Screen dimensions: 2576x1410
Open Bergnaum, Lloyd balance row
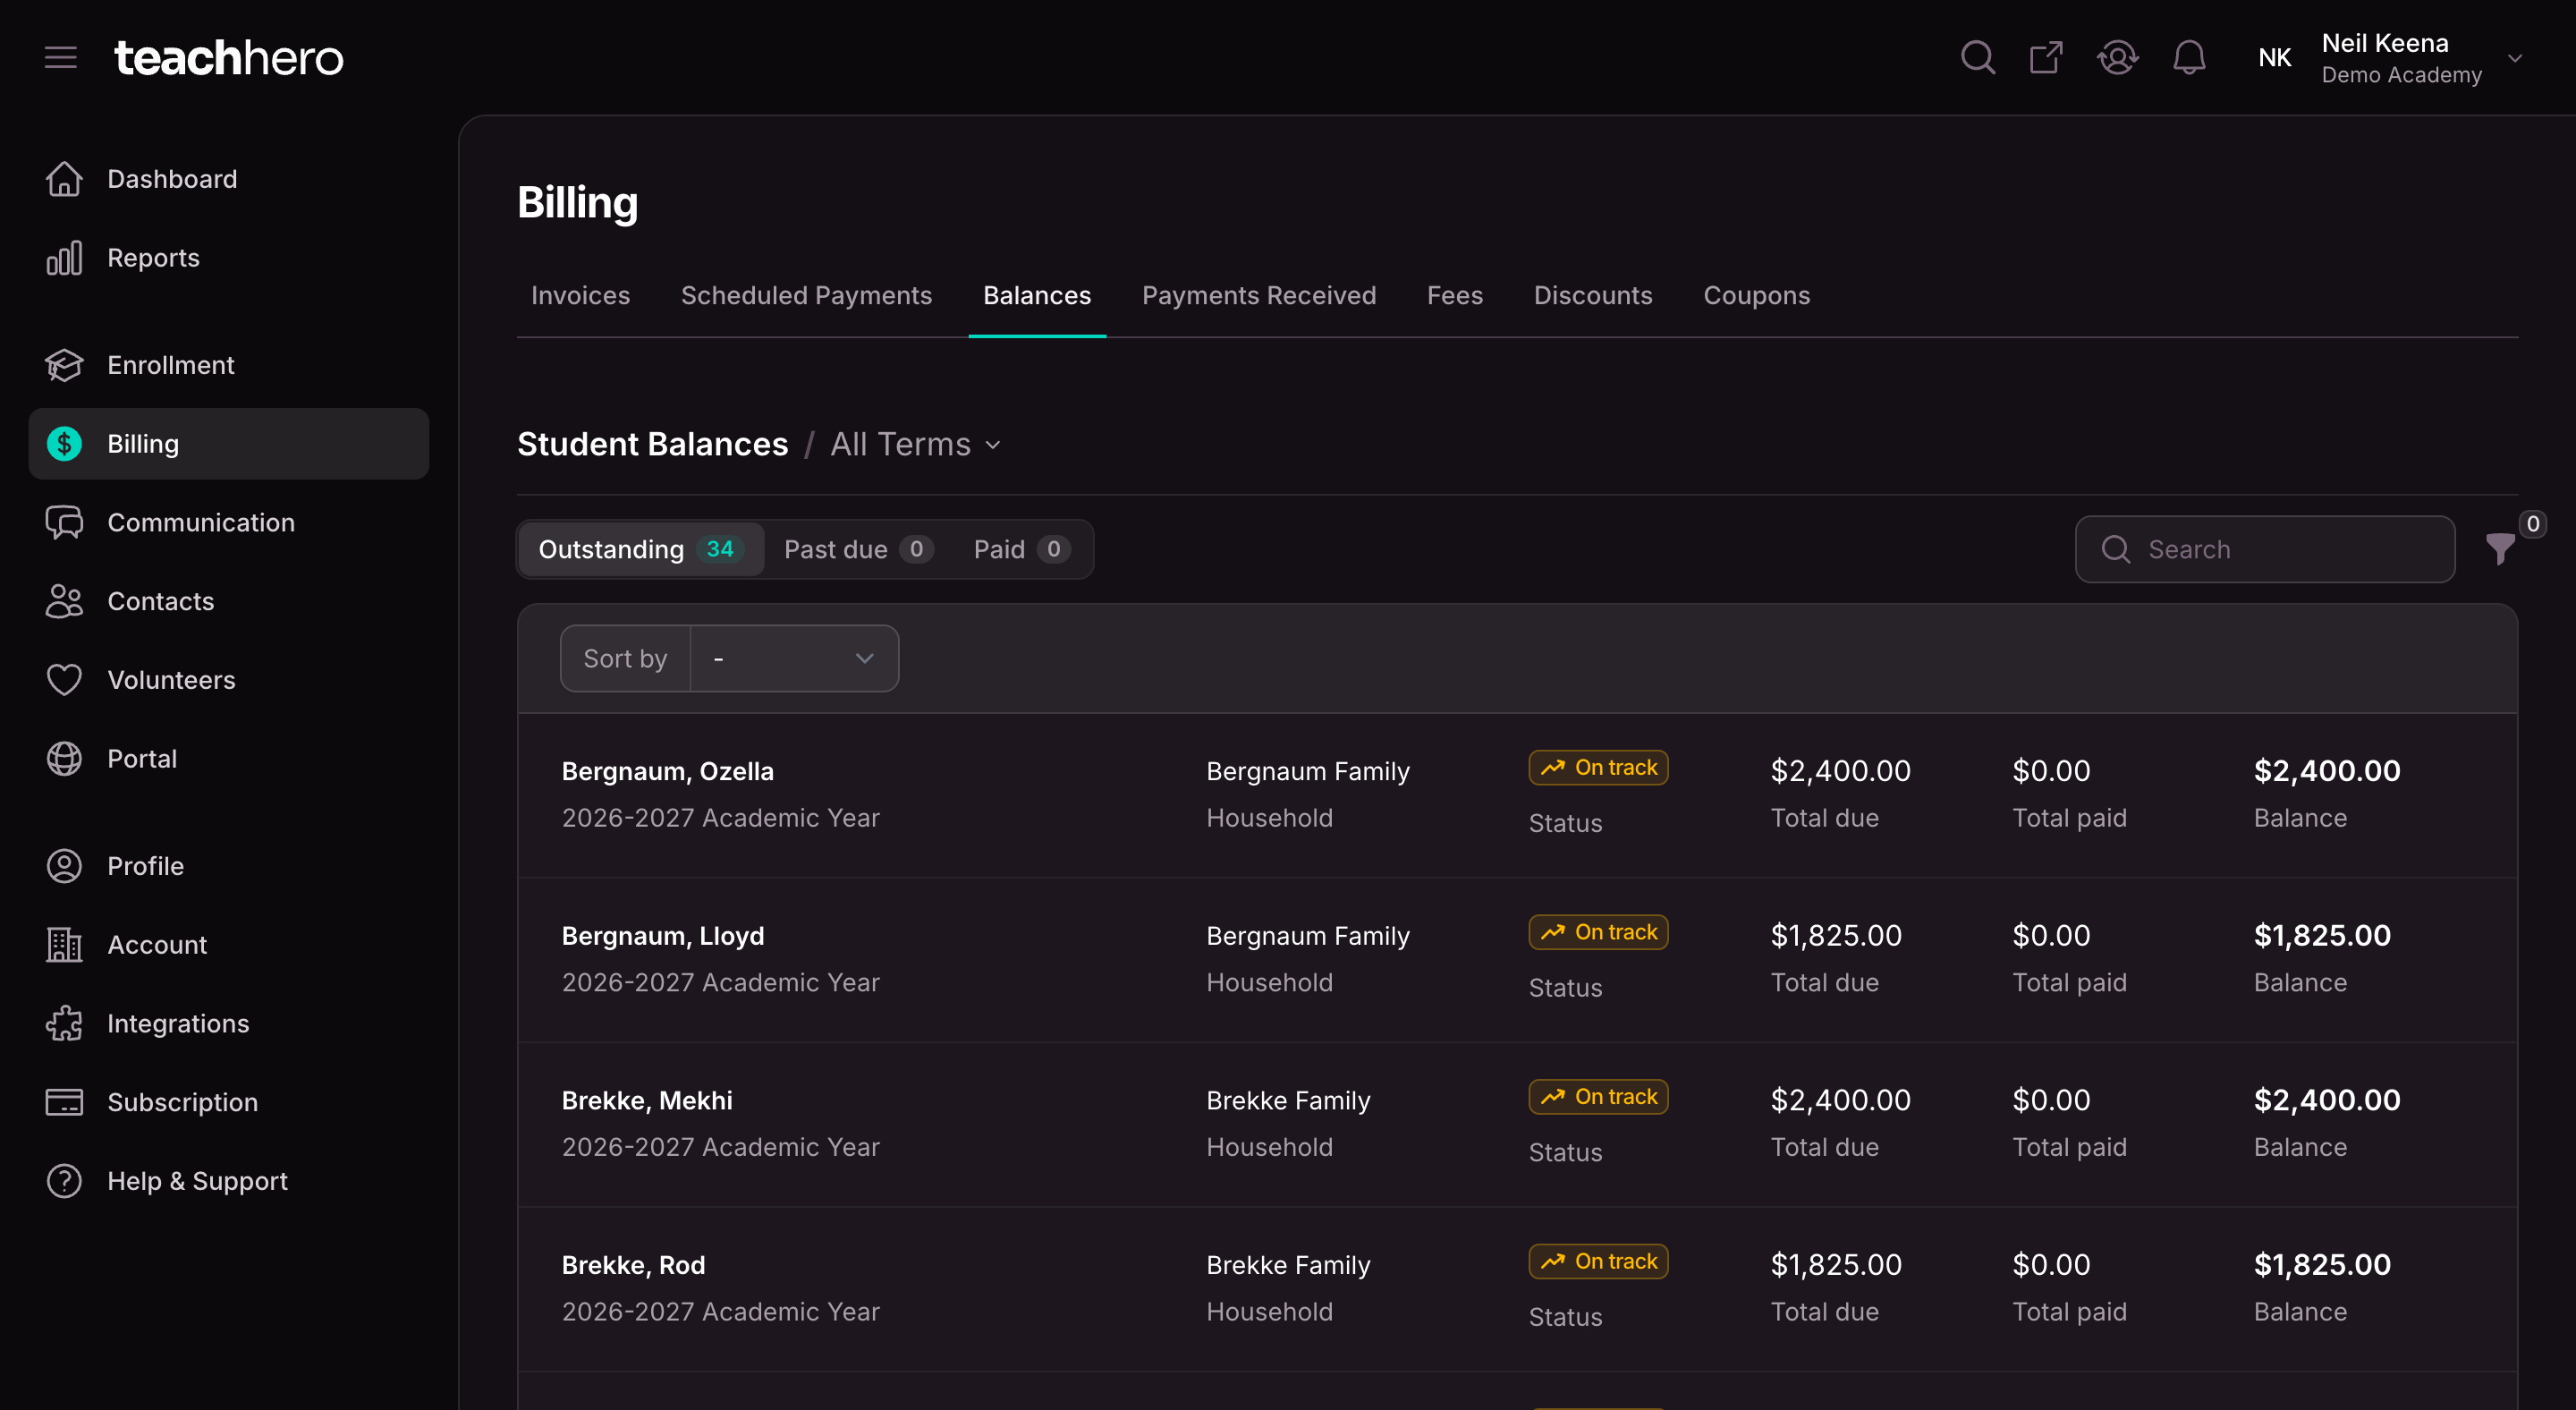click(1517, 960)
